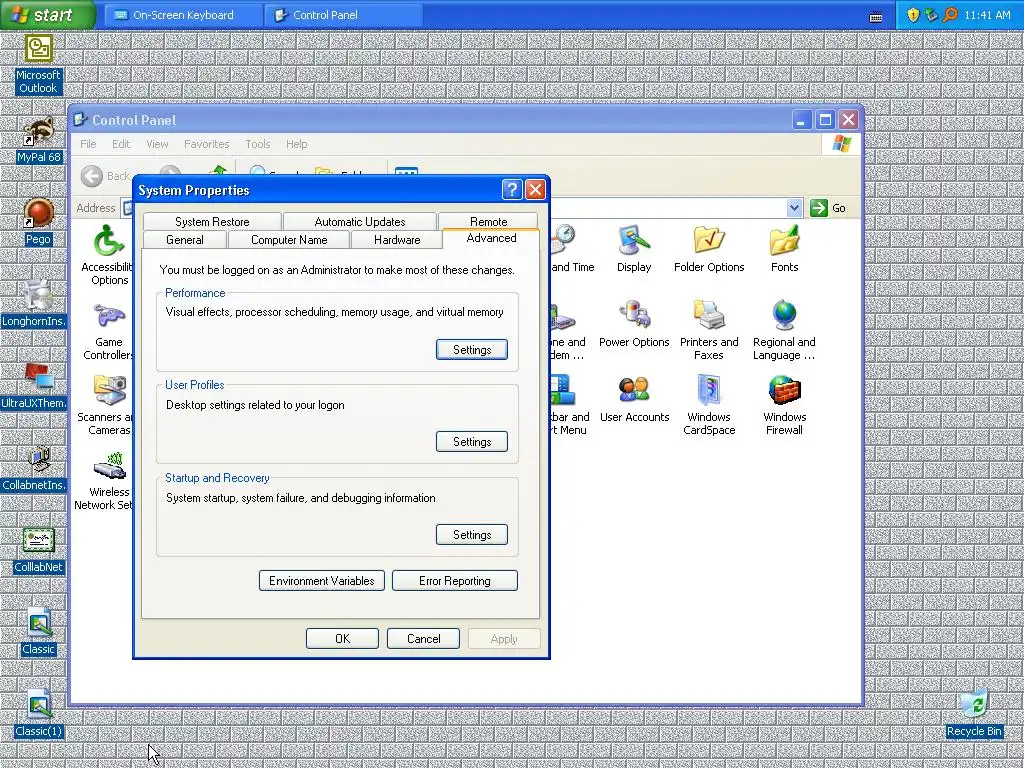Image resolution: width=1024 pixels, height=768 pixels.
Task: Select the Classic(1) desktop icon
Action: [39, 714]
